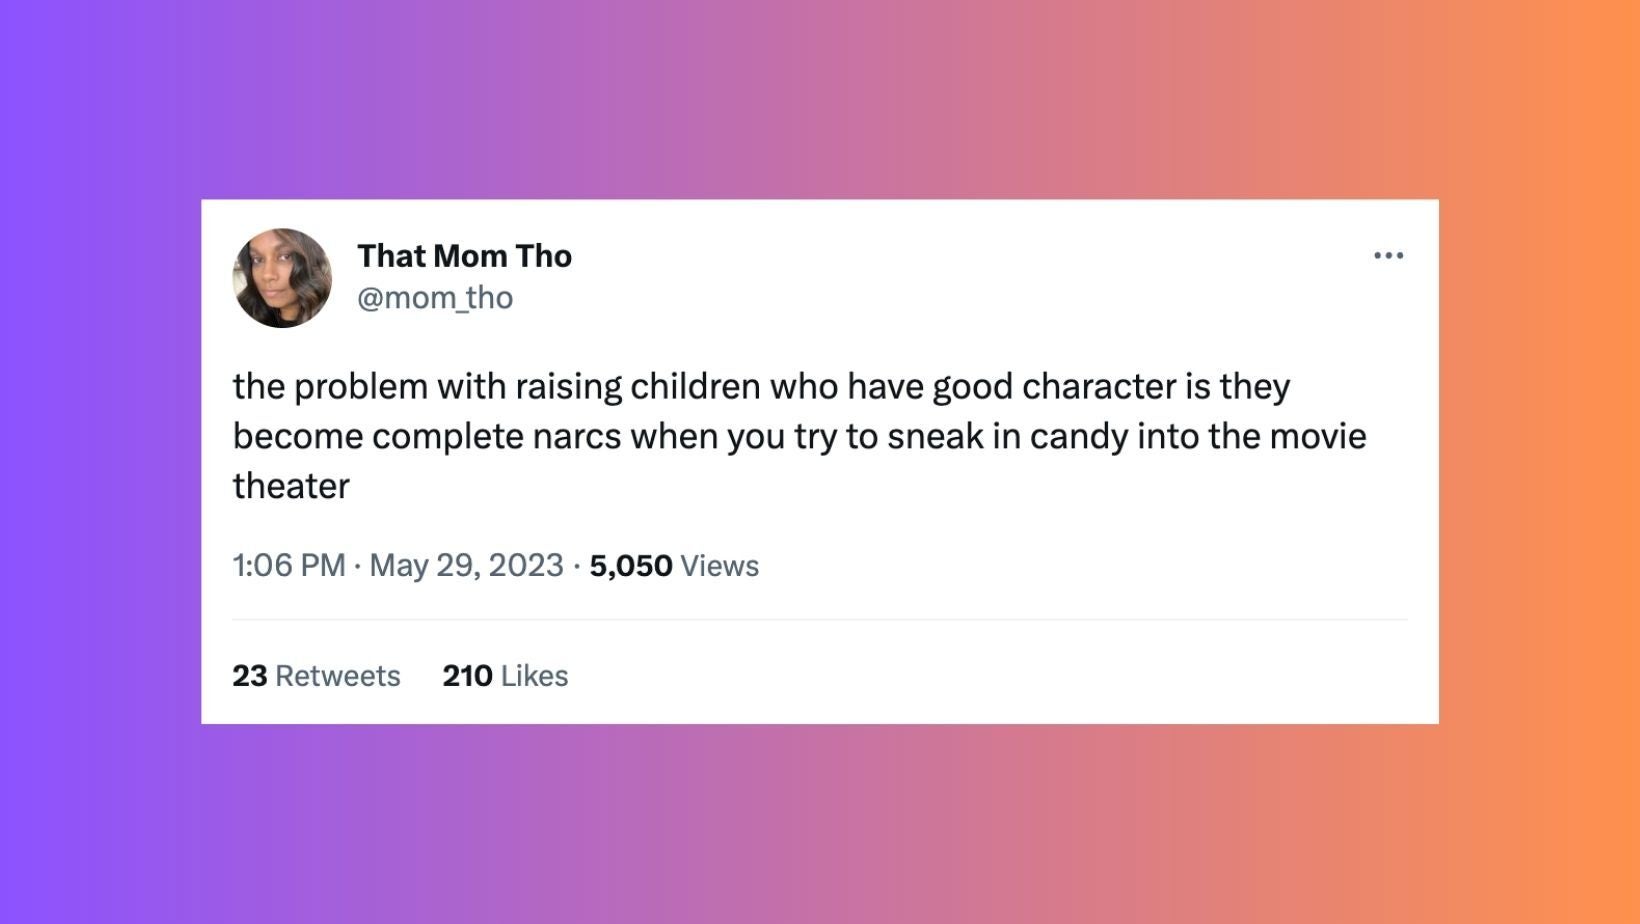Open the Retweets list label
This screenshot has height=924, width=1640.
[337, 676]
